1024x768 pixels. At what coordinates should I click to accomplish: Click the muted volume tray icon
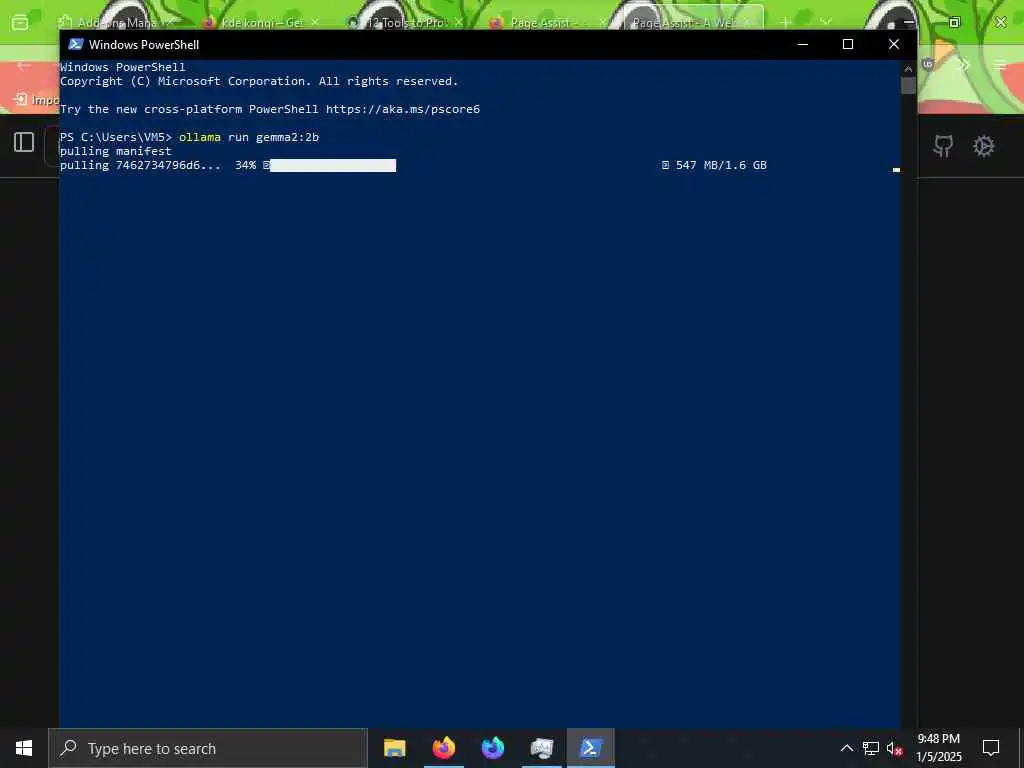[894, 748]
